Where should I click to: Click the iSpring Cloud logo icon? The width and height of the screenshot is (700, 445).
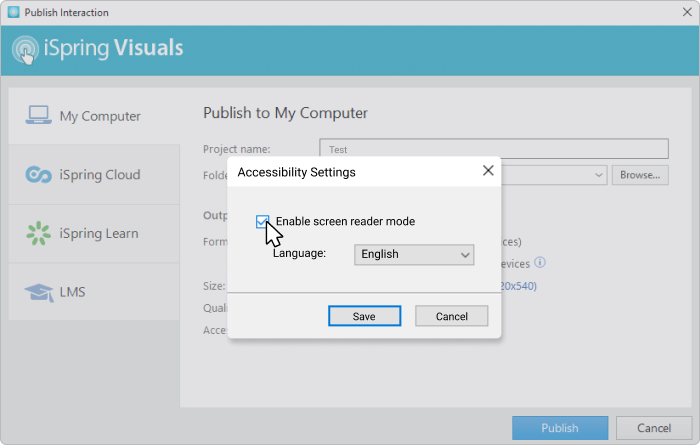(x=38, y=175)
